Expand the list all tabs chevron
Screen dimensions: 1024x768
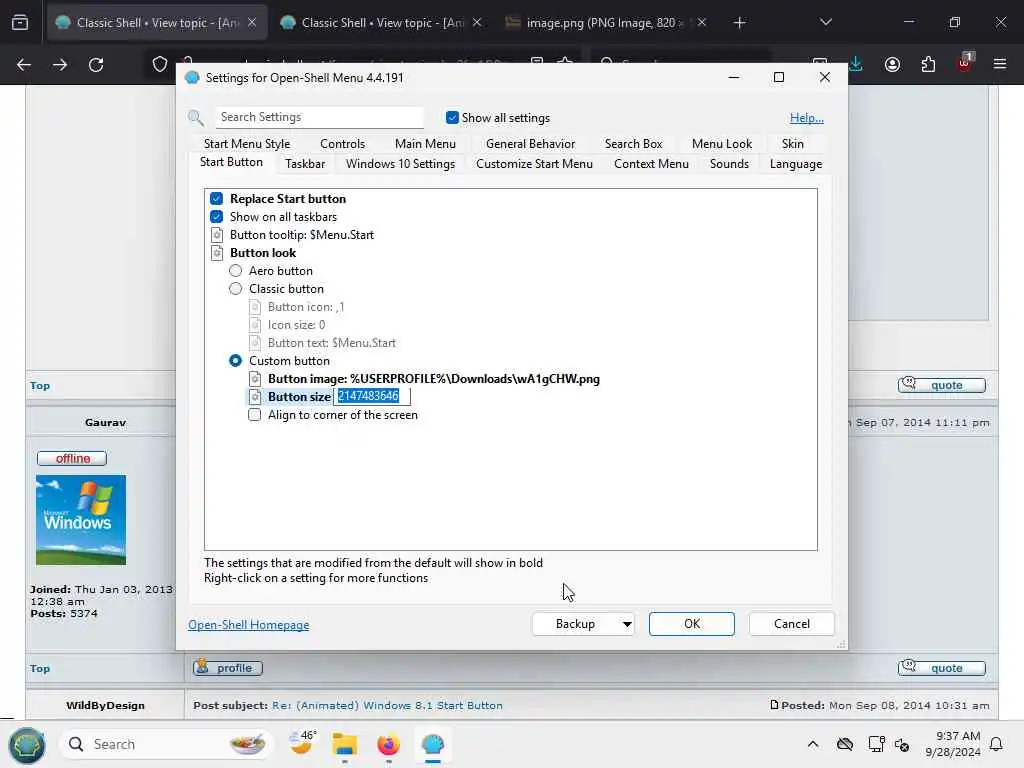click(x=825, y=22)
